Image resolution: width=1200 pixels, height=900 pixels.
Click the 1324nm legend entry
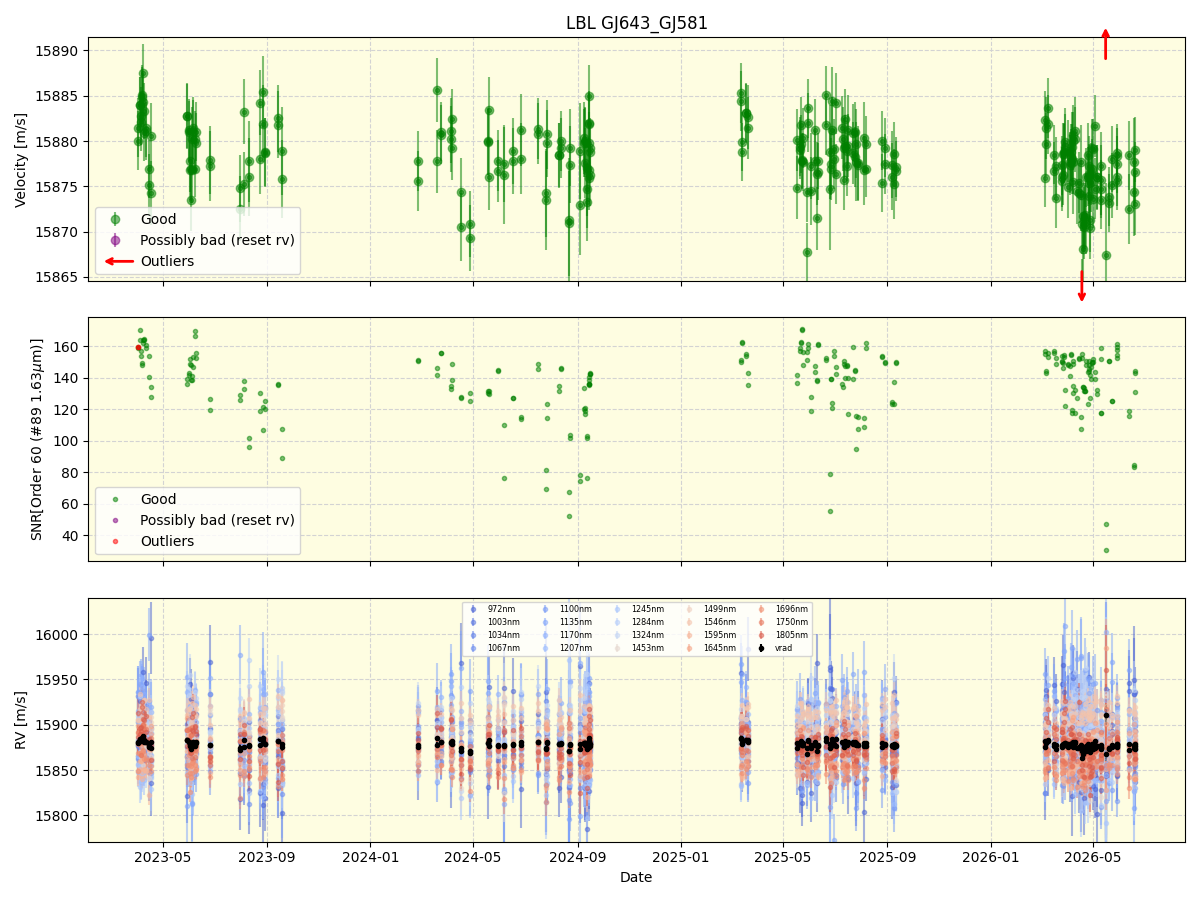[x=639, y=635]
